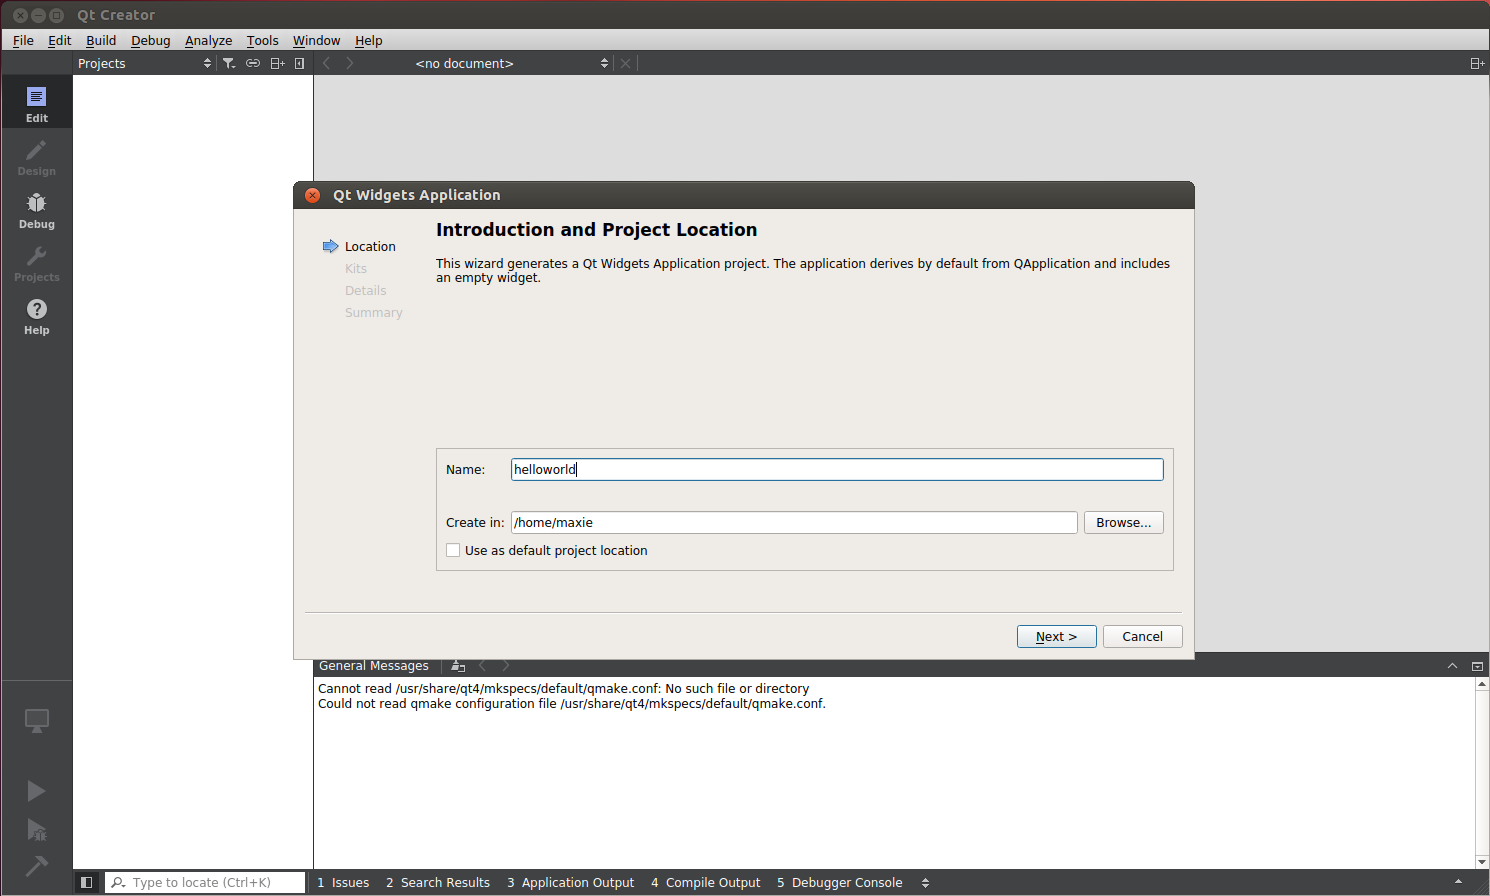This screenshot has height=896, width=1490.
Task: Click the progress details toggle arrow
Action: coord(1458,882)
